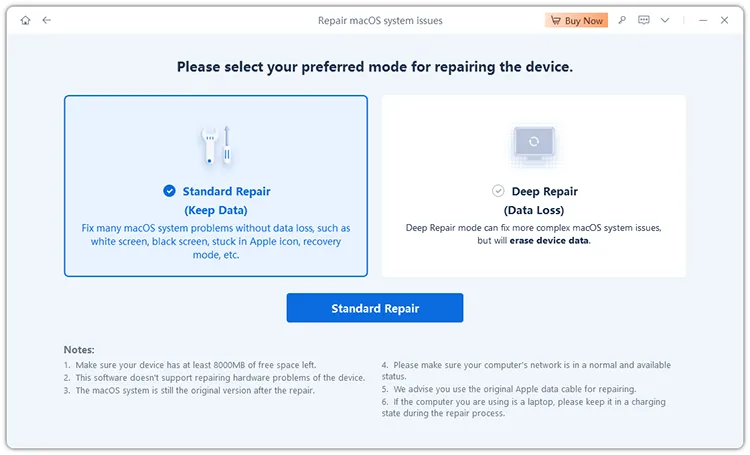
Task: Click the Buy Now button
Action: (576, 20)
